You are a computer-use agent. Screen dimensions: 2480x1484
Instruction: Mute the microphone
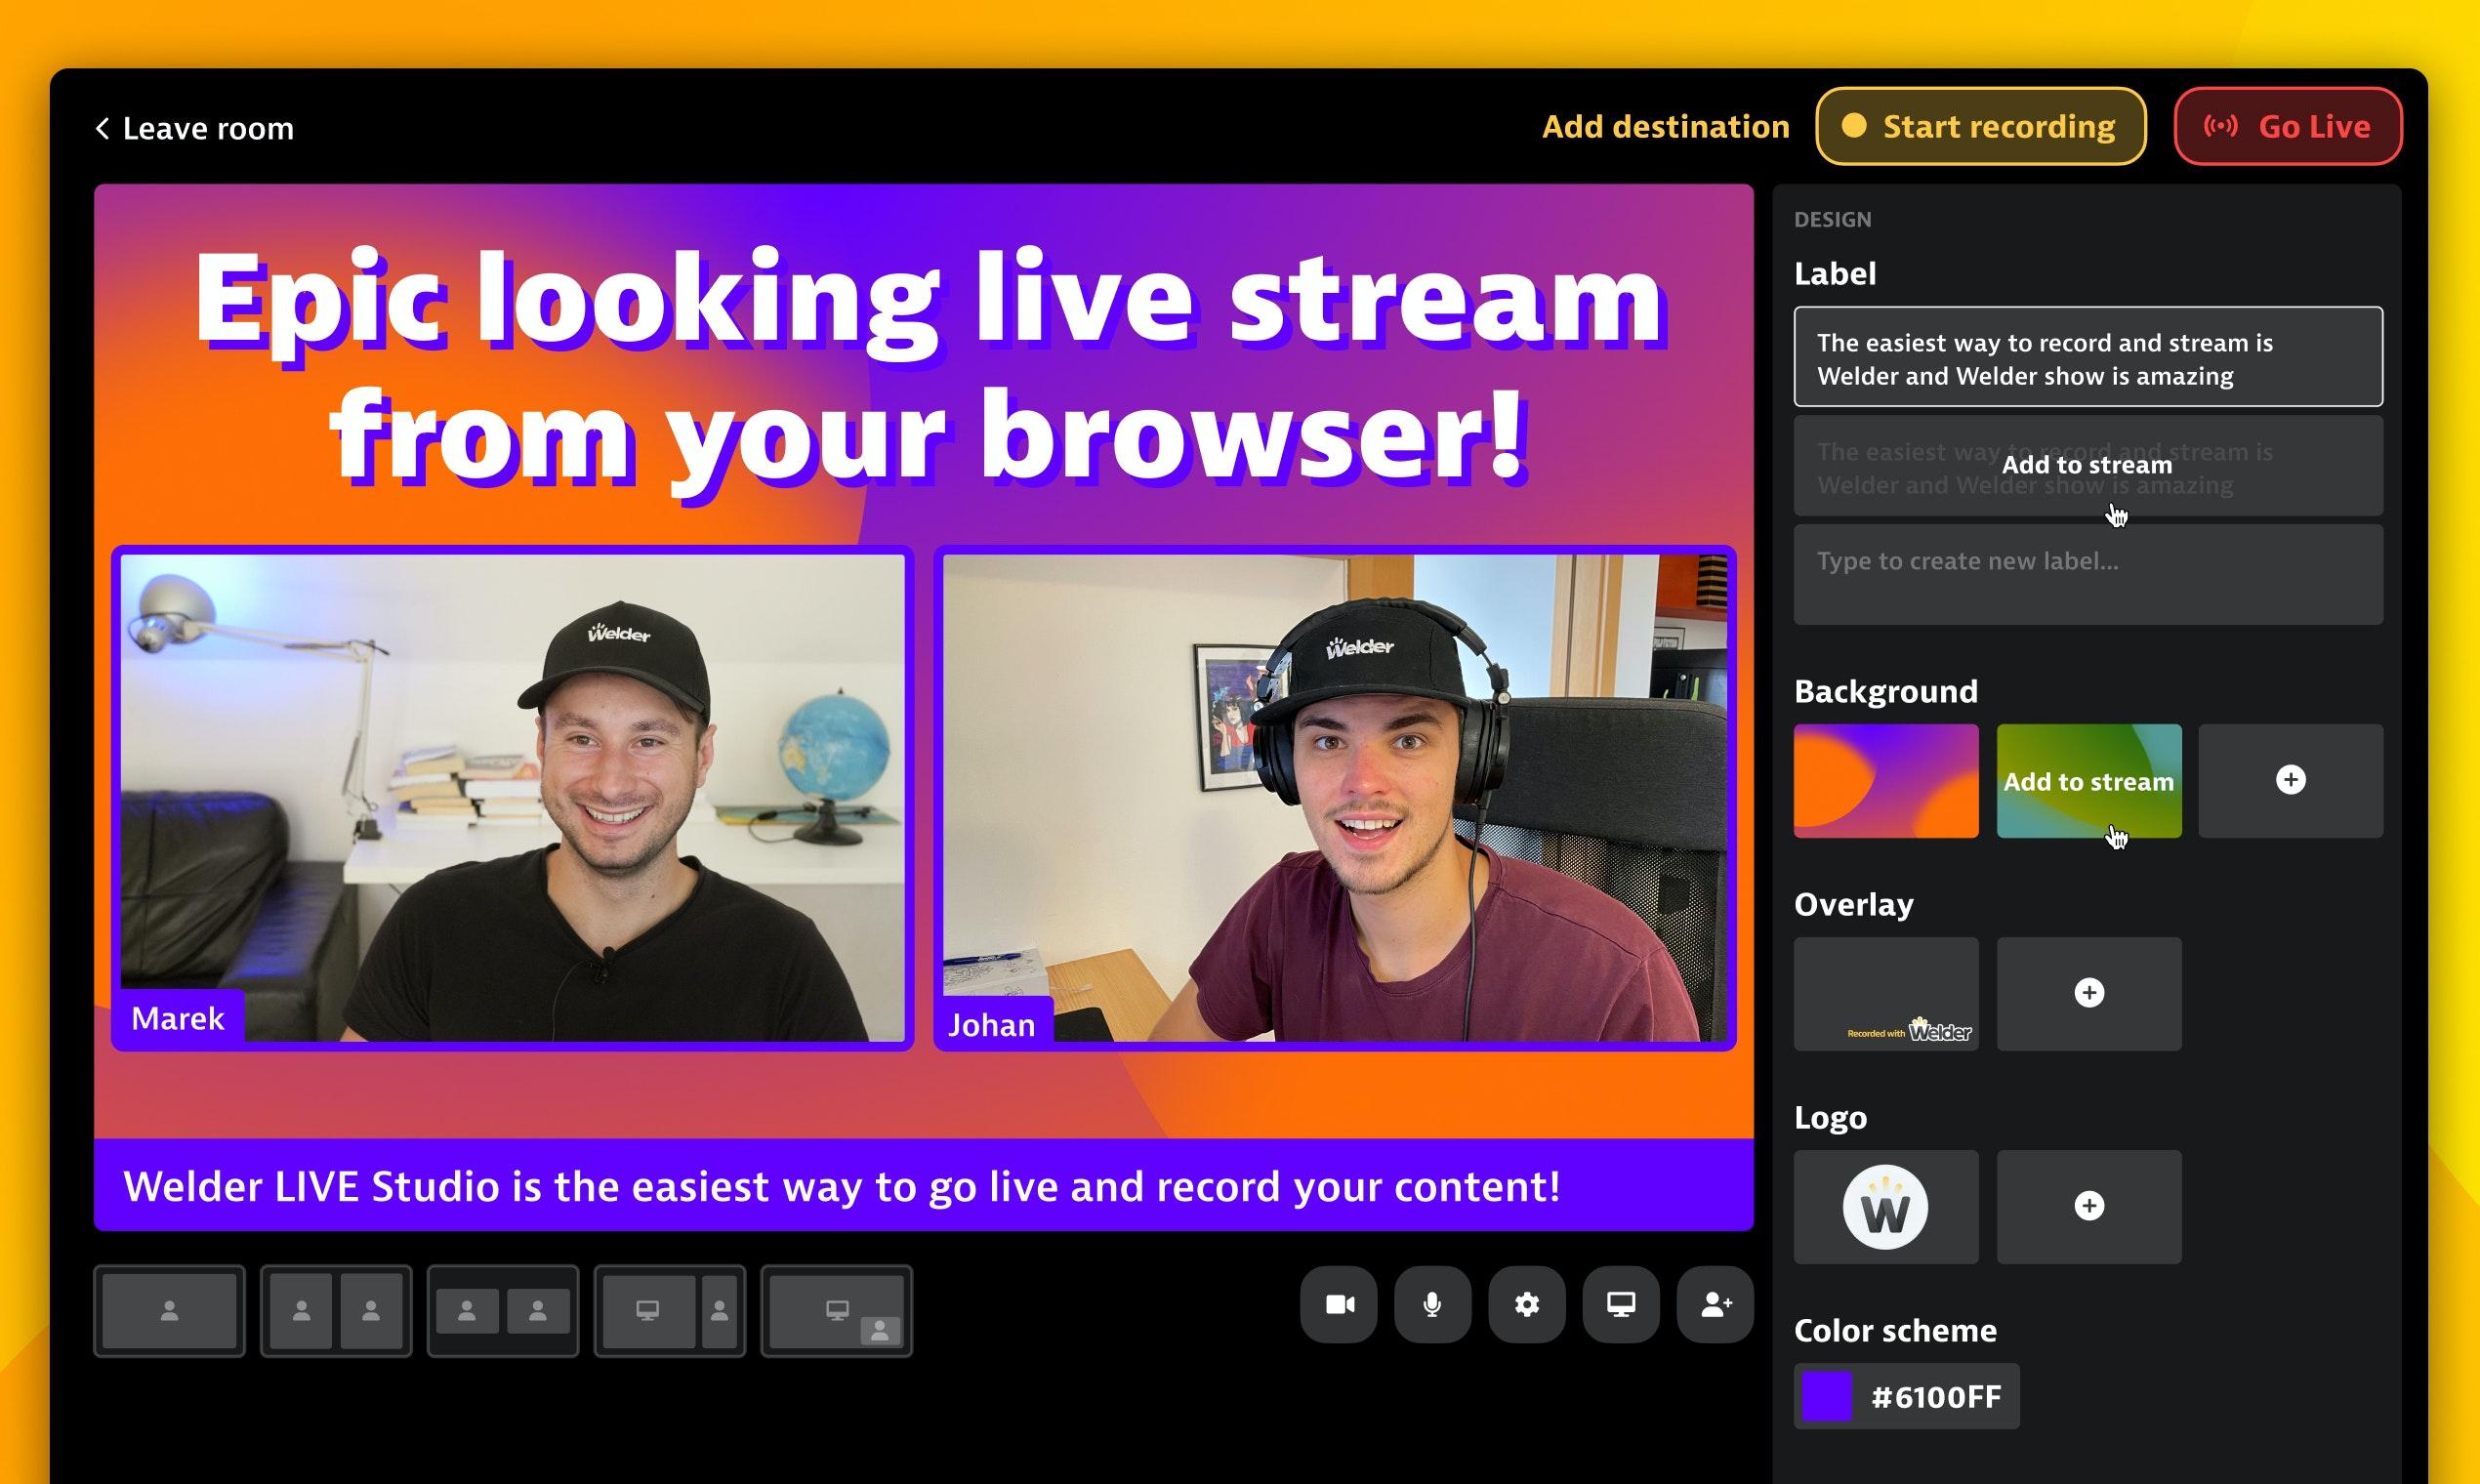click(x=1433, y=1304)
